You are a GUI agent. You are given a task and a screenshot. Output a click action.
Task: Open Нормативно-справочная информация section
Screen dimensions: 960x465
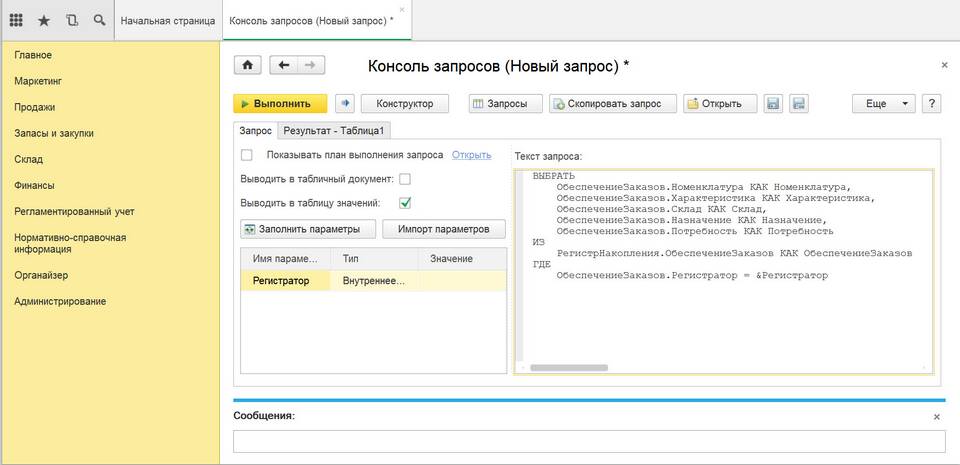[x=70, y=243]
